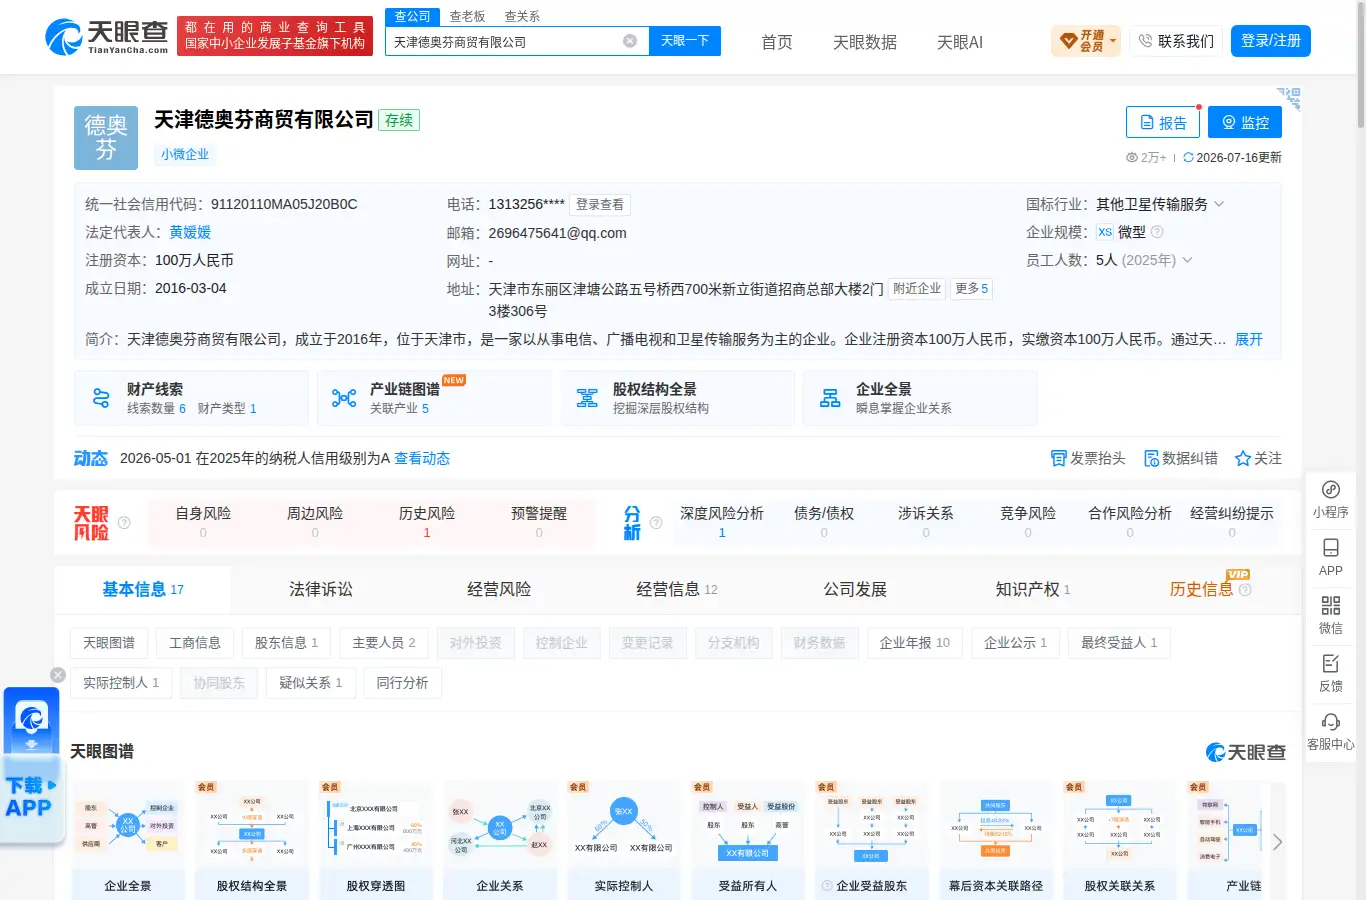The image size is (1366, 900).
Task: Click the 附近企业 button
Action: (917, 288)
